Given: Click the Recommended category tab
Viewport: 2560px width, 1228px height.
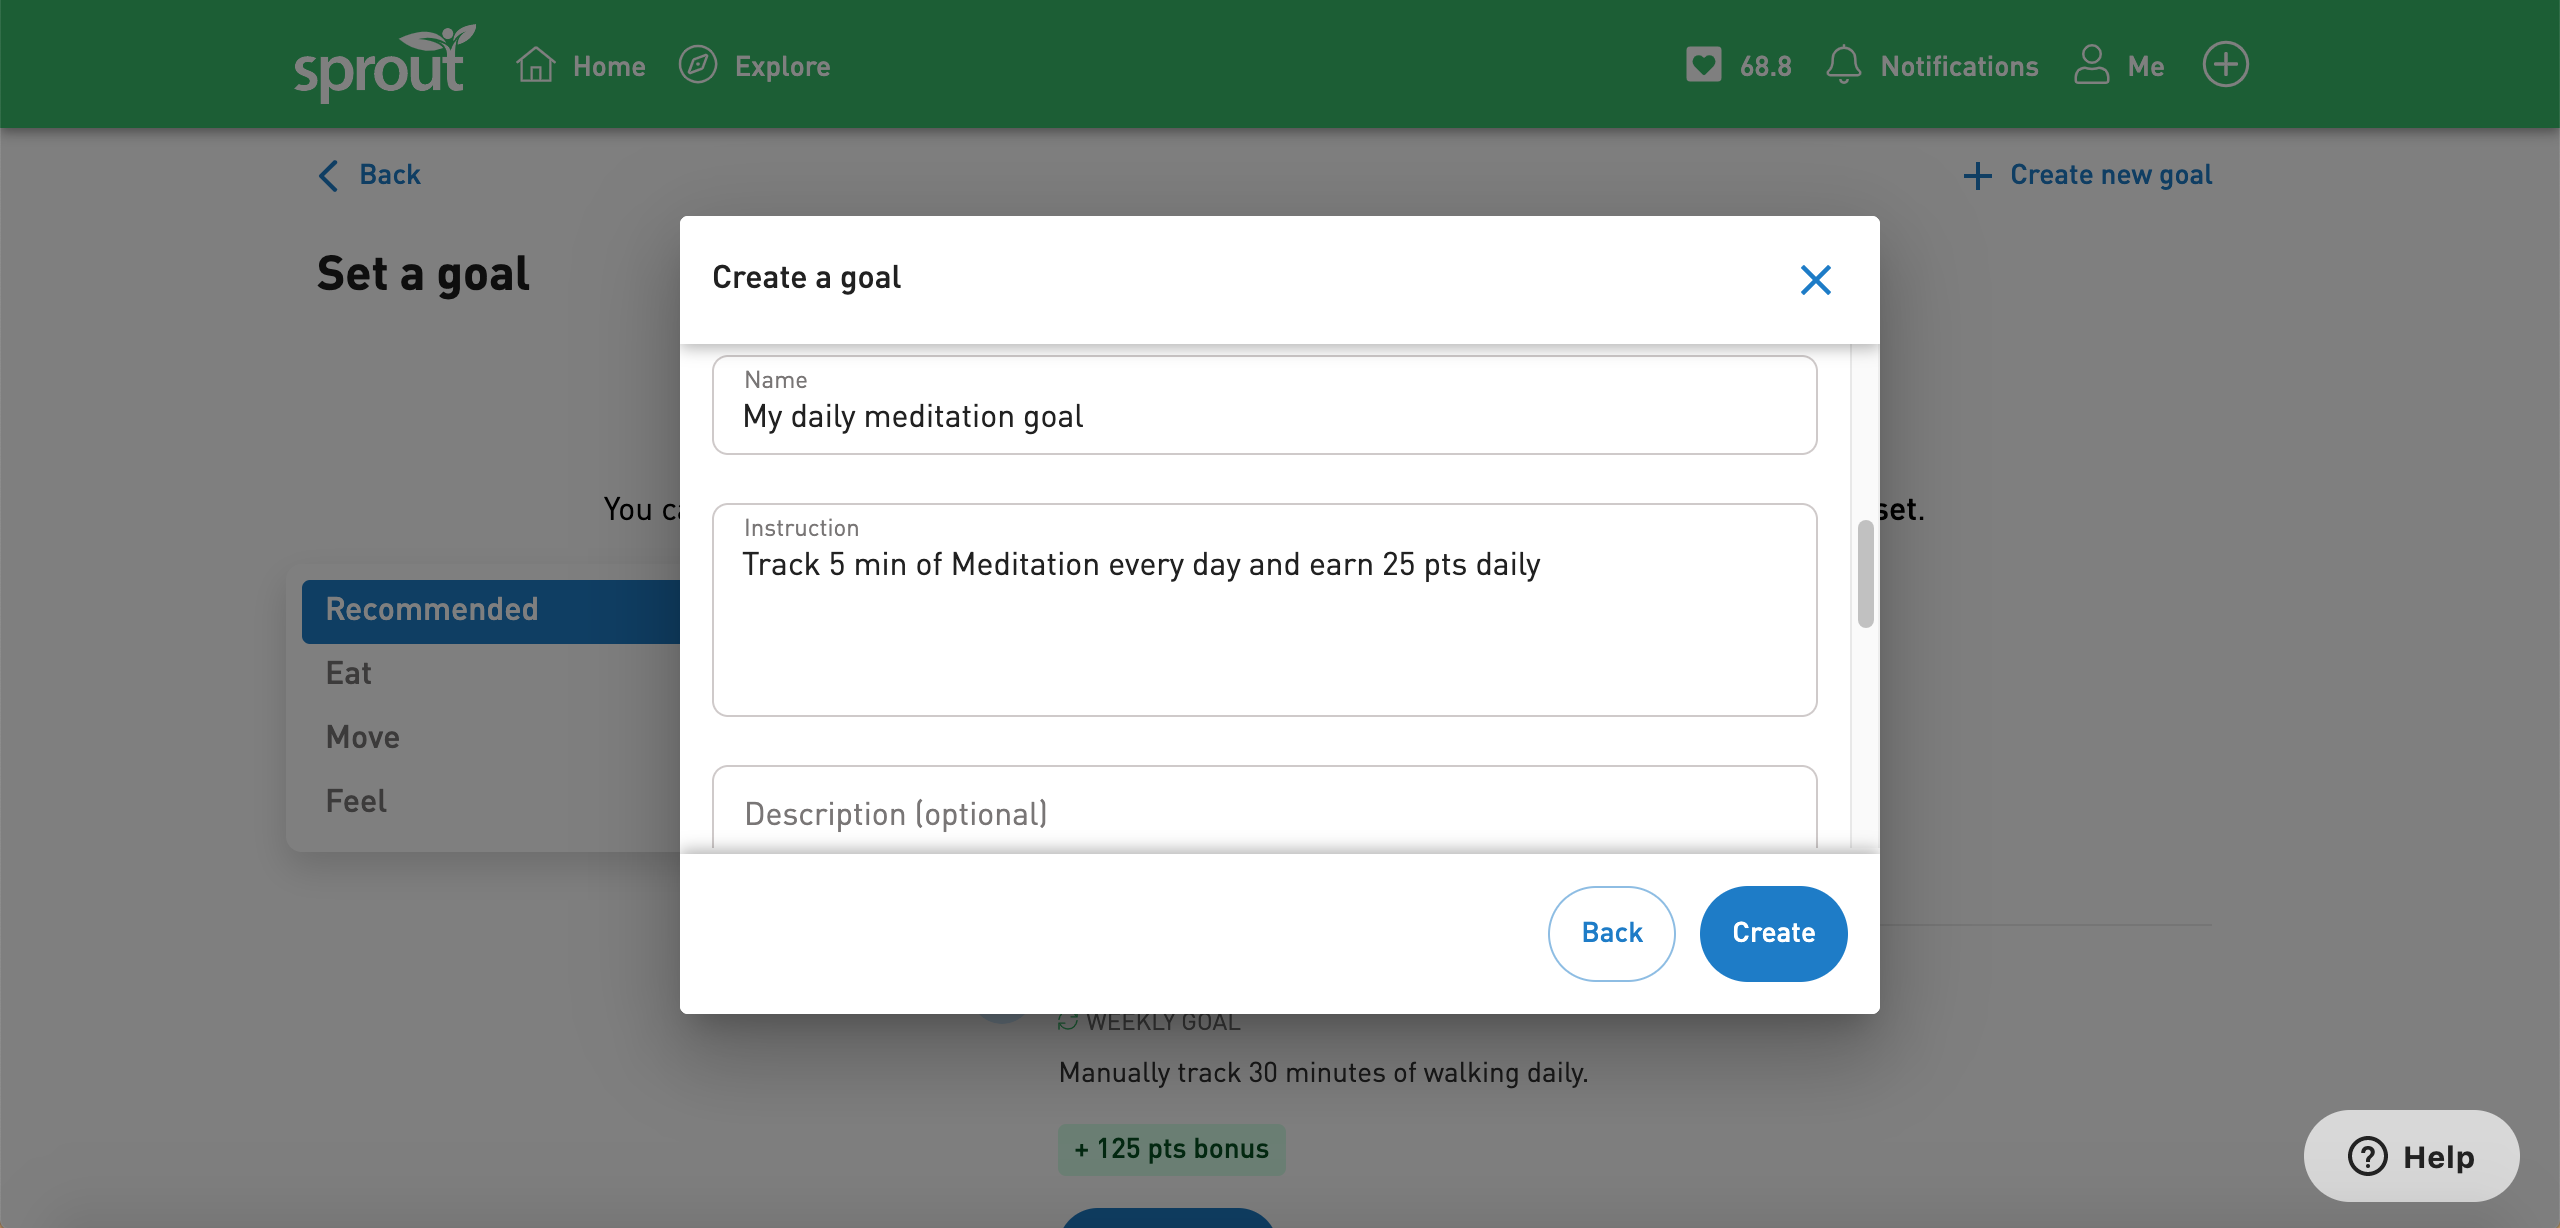Looking at the screenshot, I should (x=431, y=609).
